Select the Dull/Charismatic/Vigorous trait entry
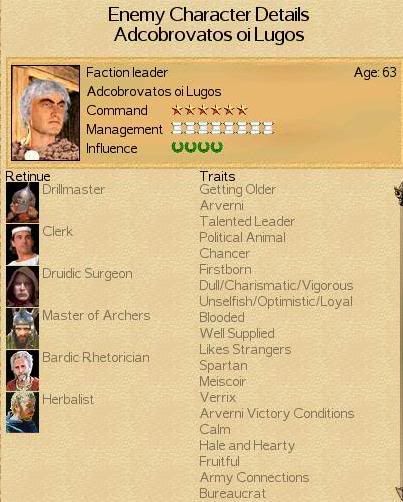Screen dimensions: 403x502 [x=276, y=285]
